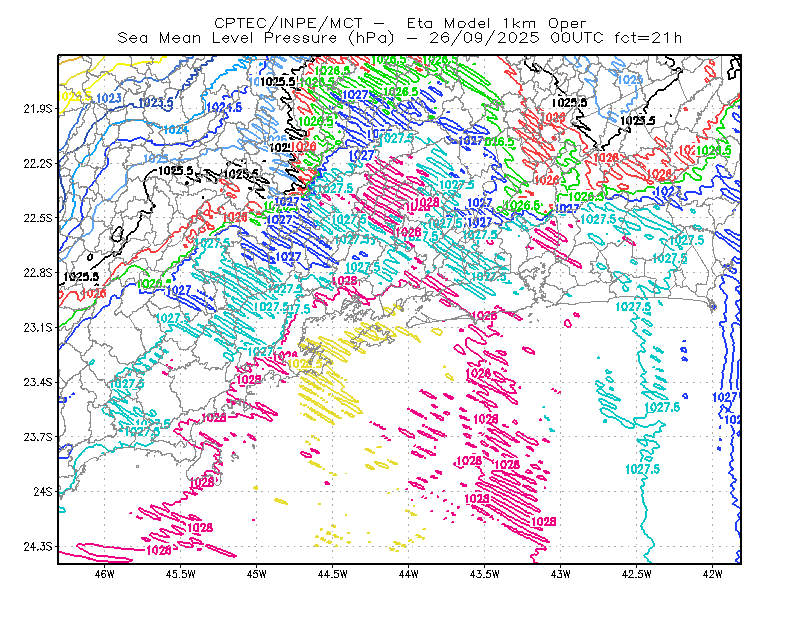Click the light-blue "1024" contour label
800x618 pixels.
pos(176,130)
